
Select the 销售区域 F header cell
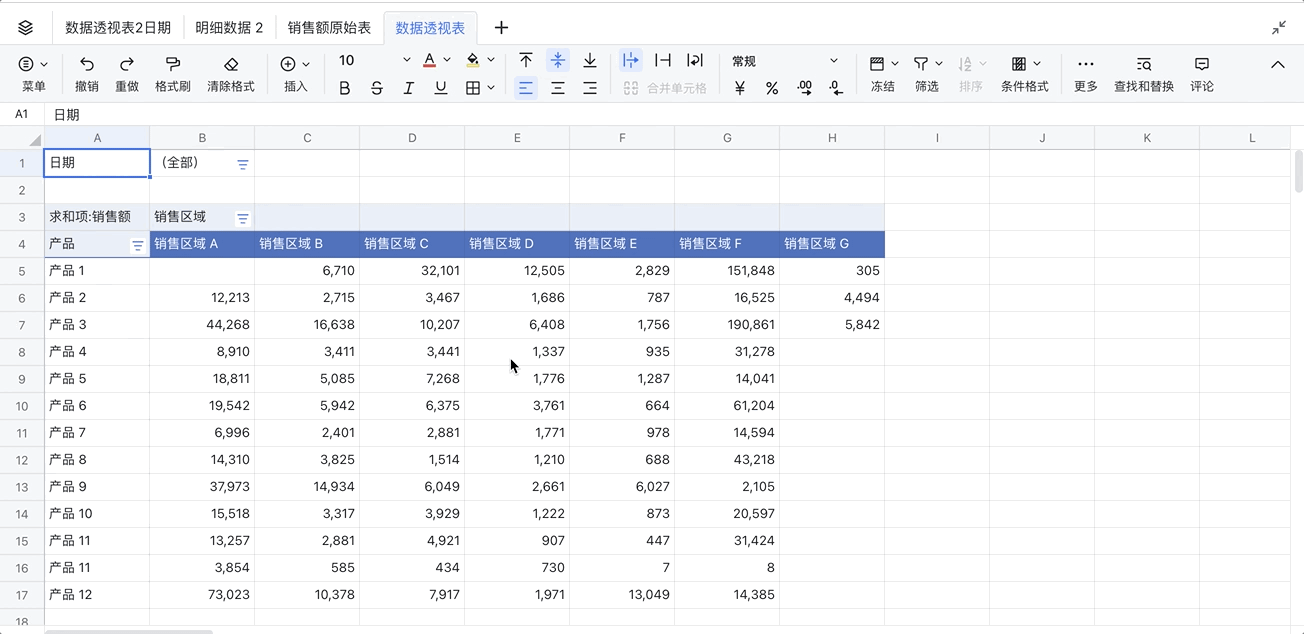pyautogui.click(x=727, y=244)
